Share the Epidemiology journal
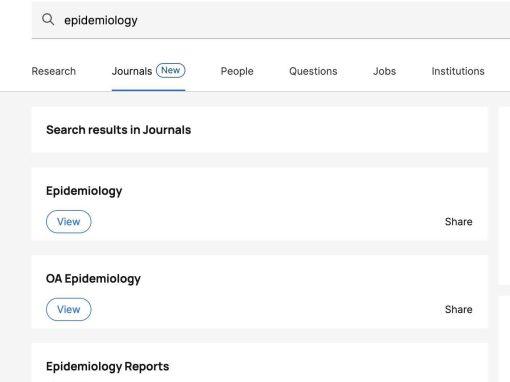 coord(458,222)
